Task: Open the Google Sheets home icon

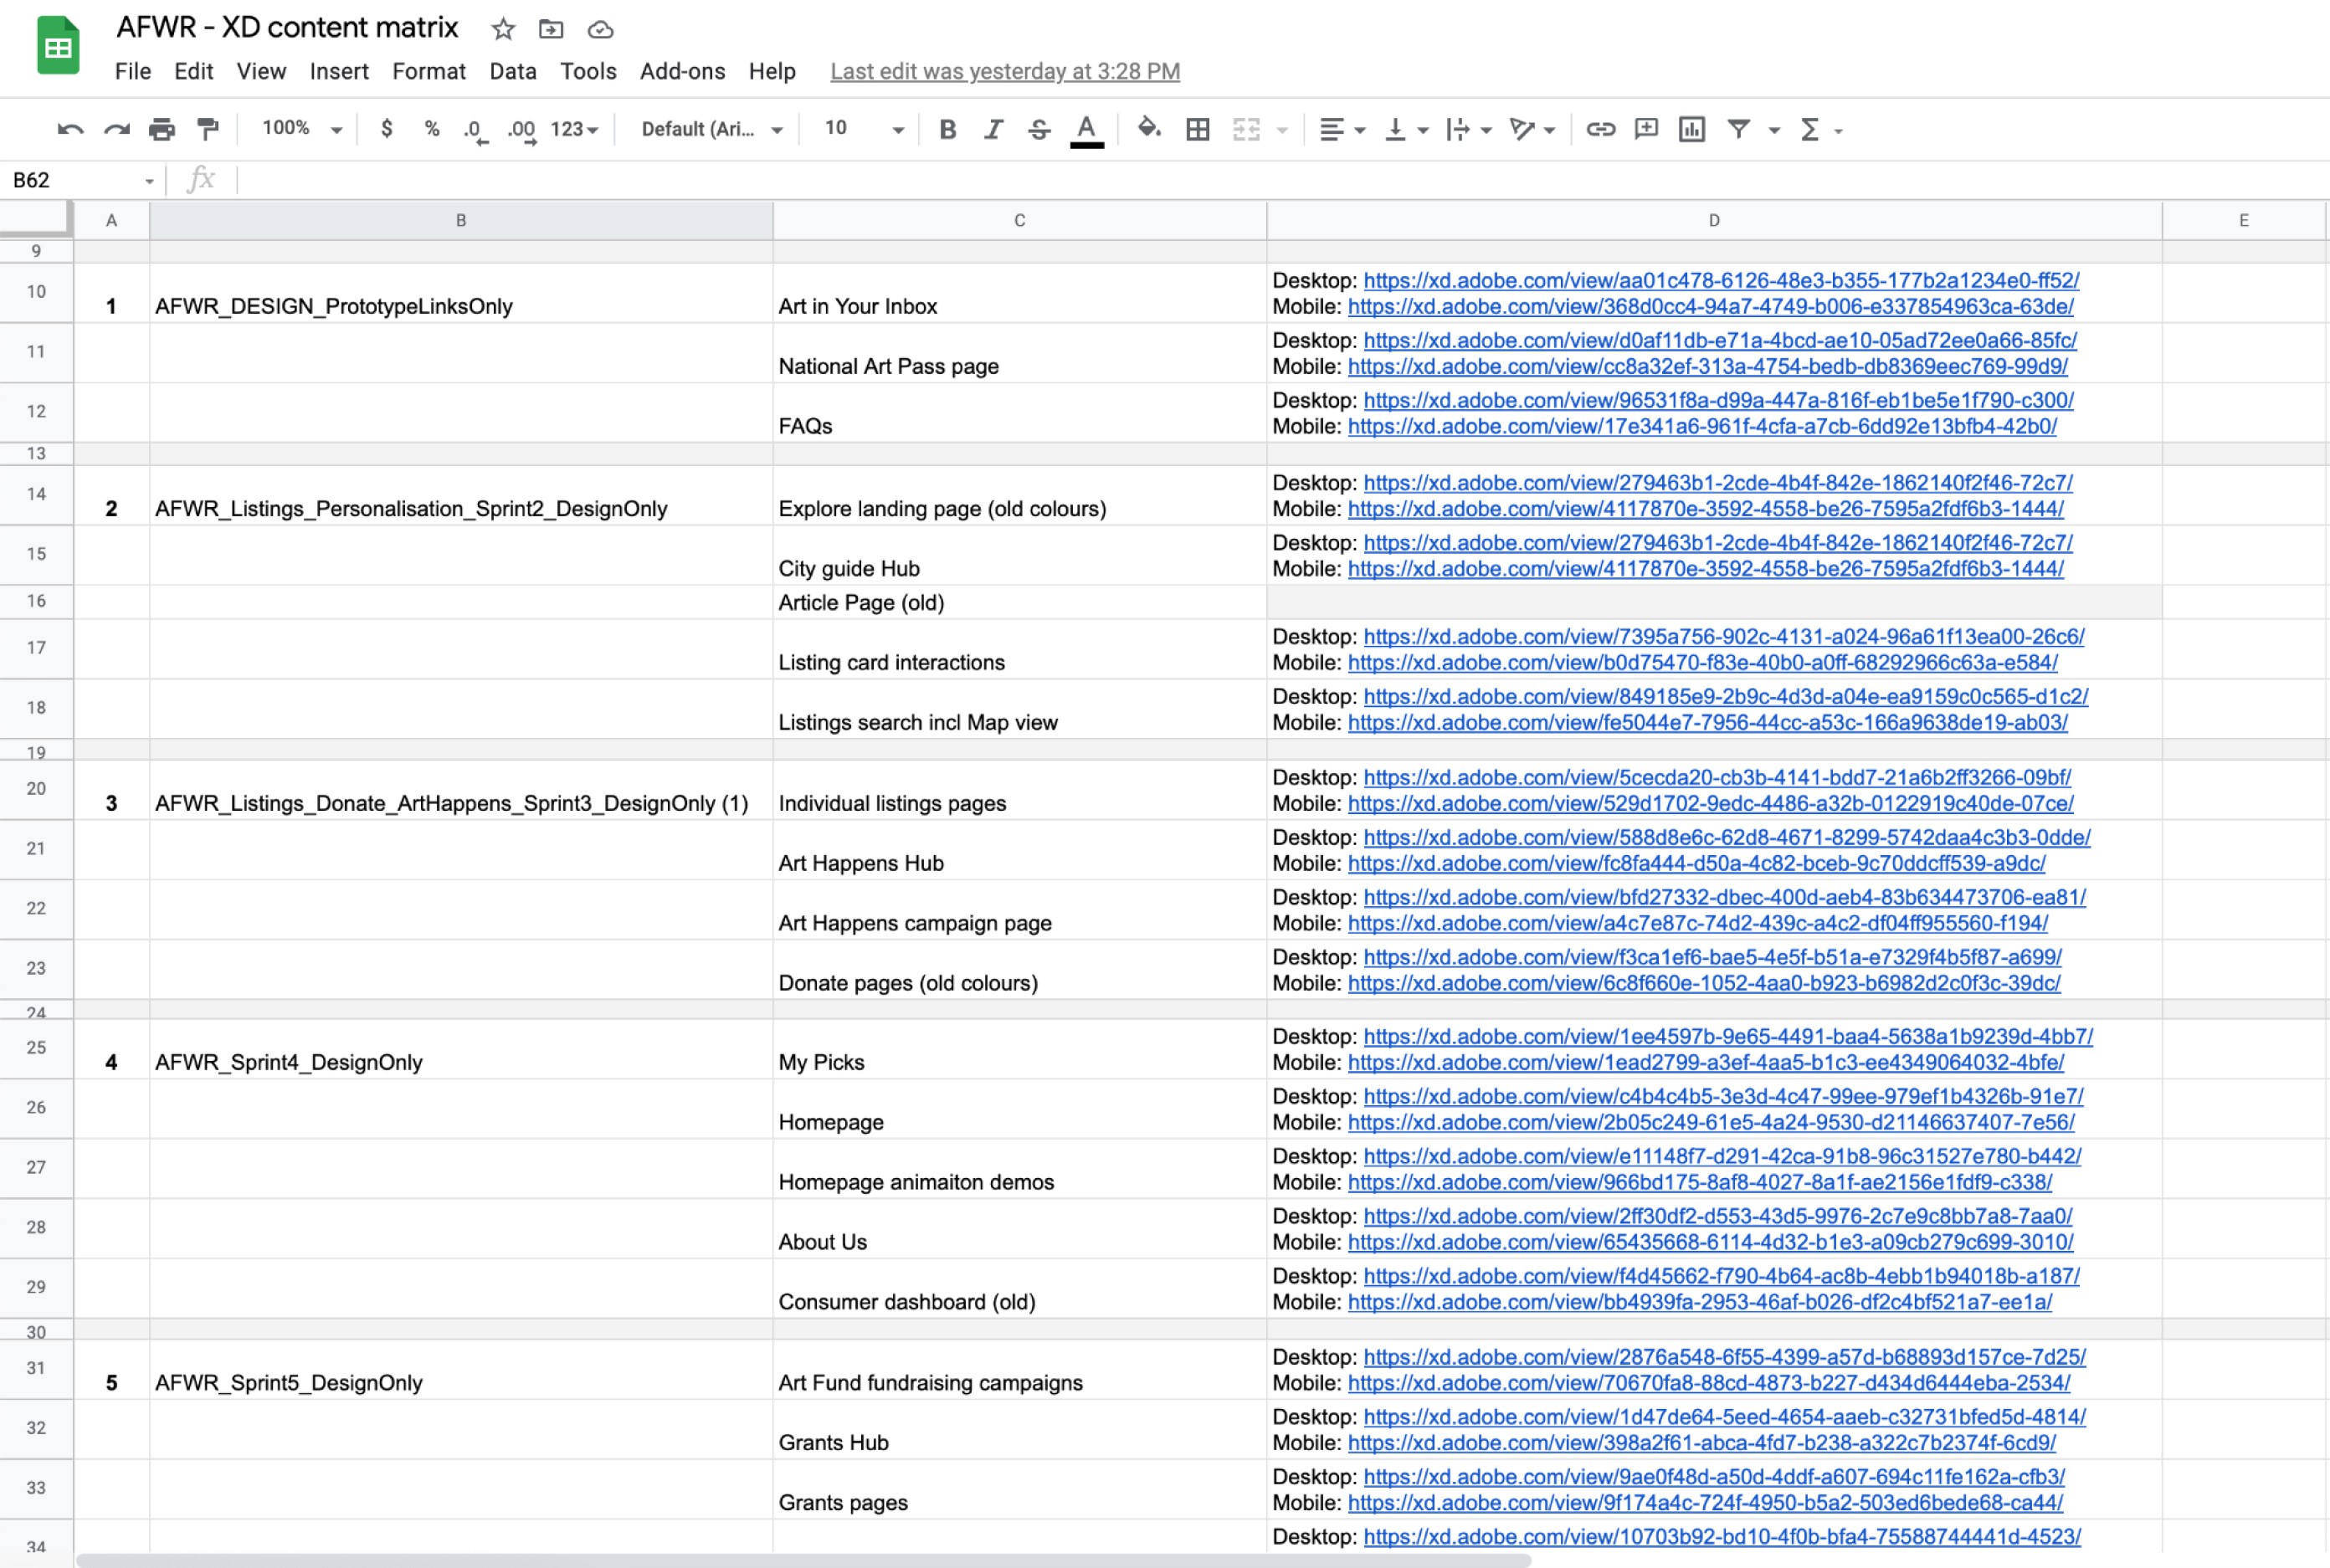Action: click(59, 46)
